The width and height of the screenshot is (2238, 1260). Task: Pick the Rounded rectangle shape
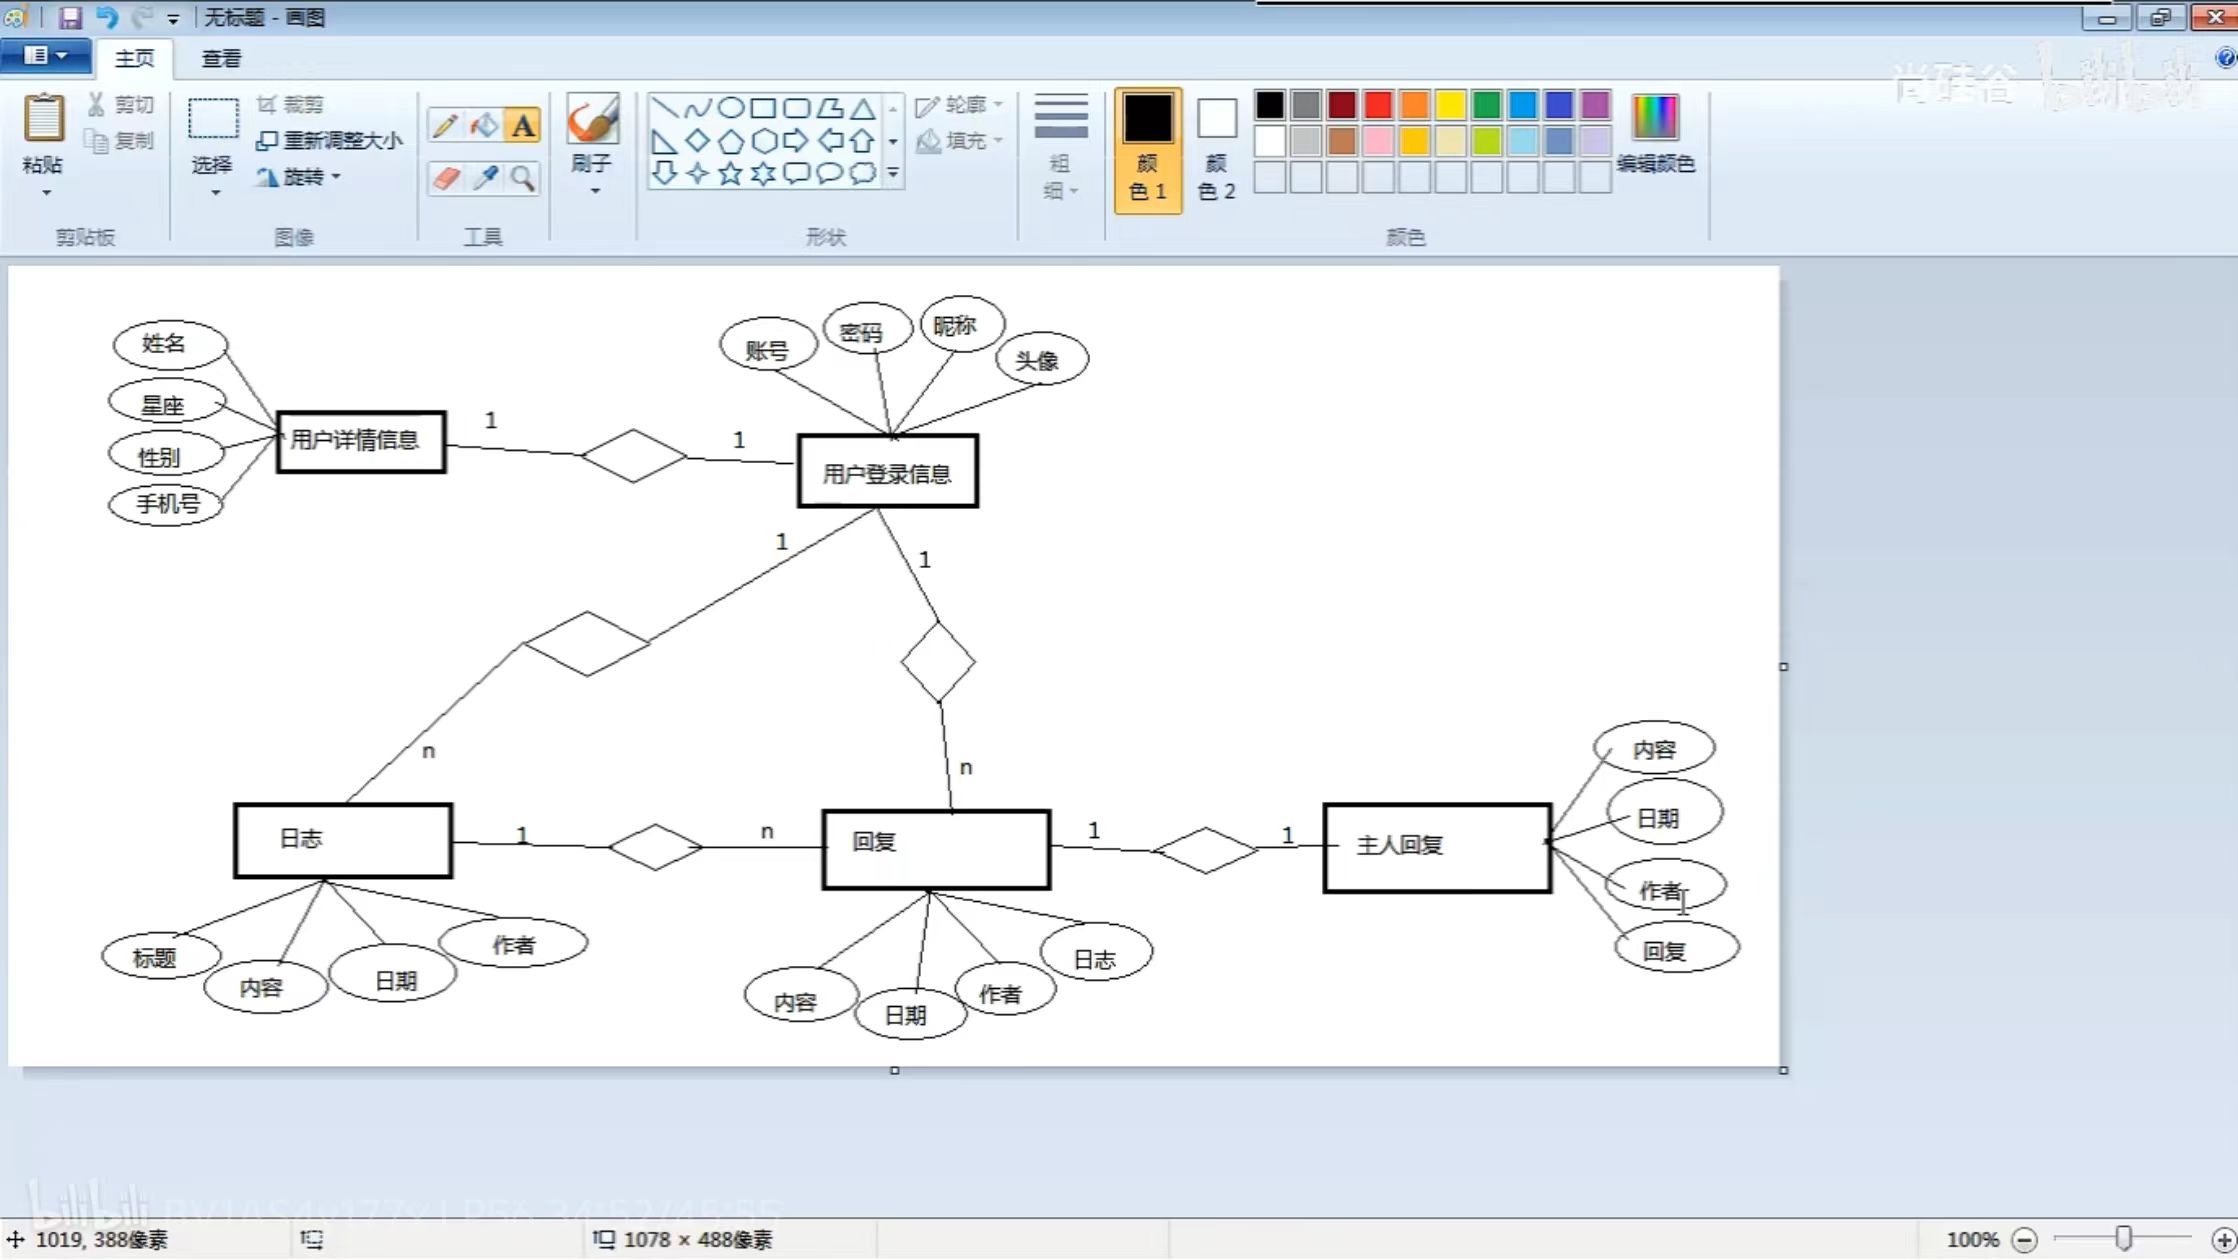[796, 108]
